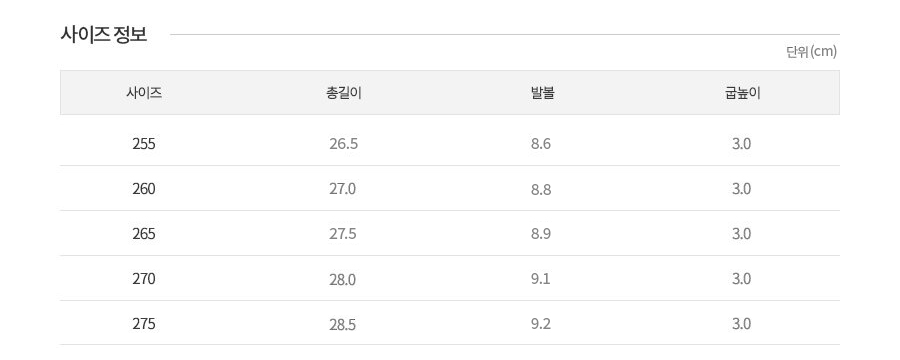This screenshot has width=900, height=360.
Task: Click total length value 27.0
Action: coord(343,189)
